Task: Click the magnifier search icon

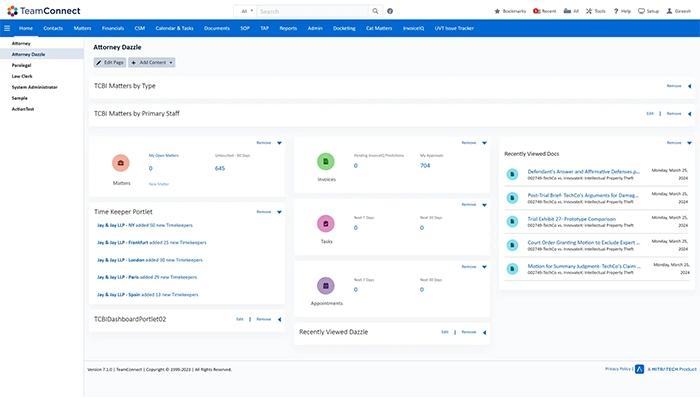Action: click(x=375, y=11)
